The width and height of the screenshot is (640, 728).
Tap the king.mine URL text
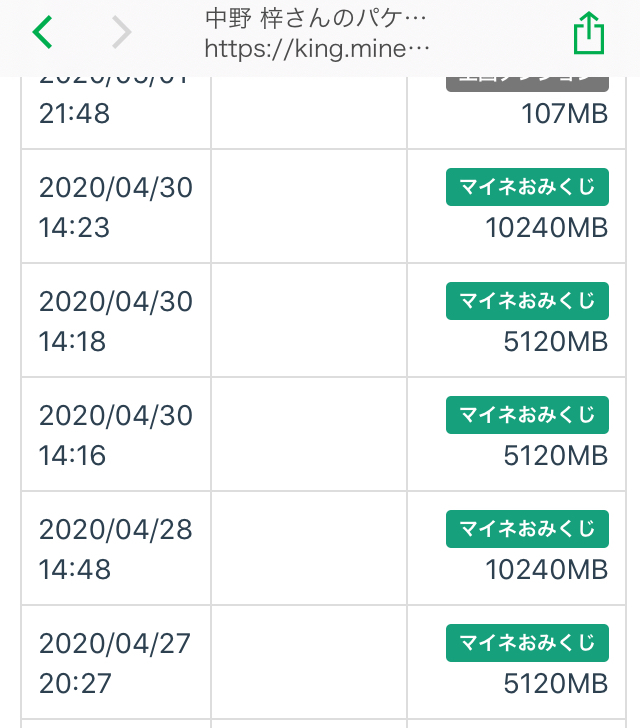click(x=316, y=47)
